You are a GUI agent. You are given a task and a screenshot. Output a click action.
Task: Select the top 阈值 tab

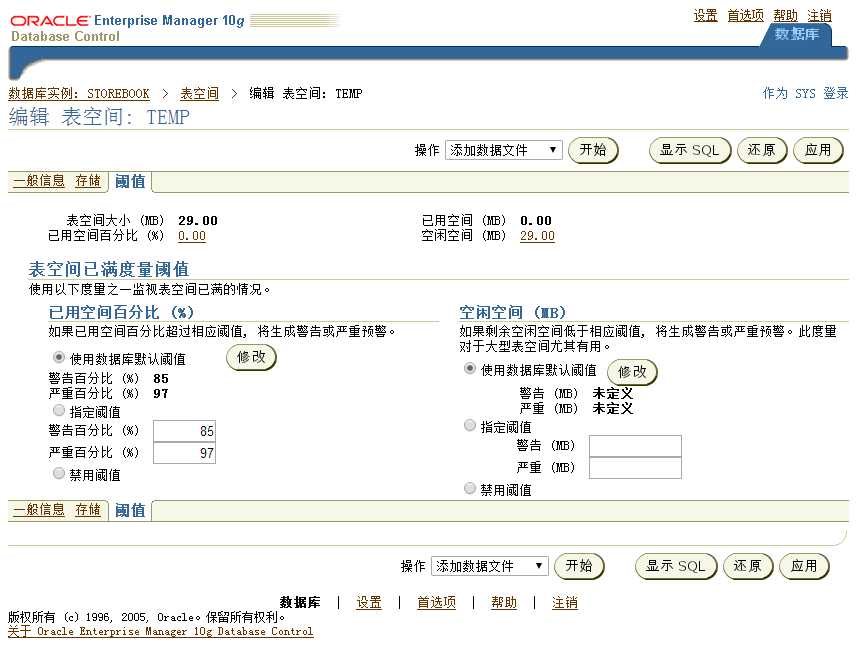click(130, 181)
